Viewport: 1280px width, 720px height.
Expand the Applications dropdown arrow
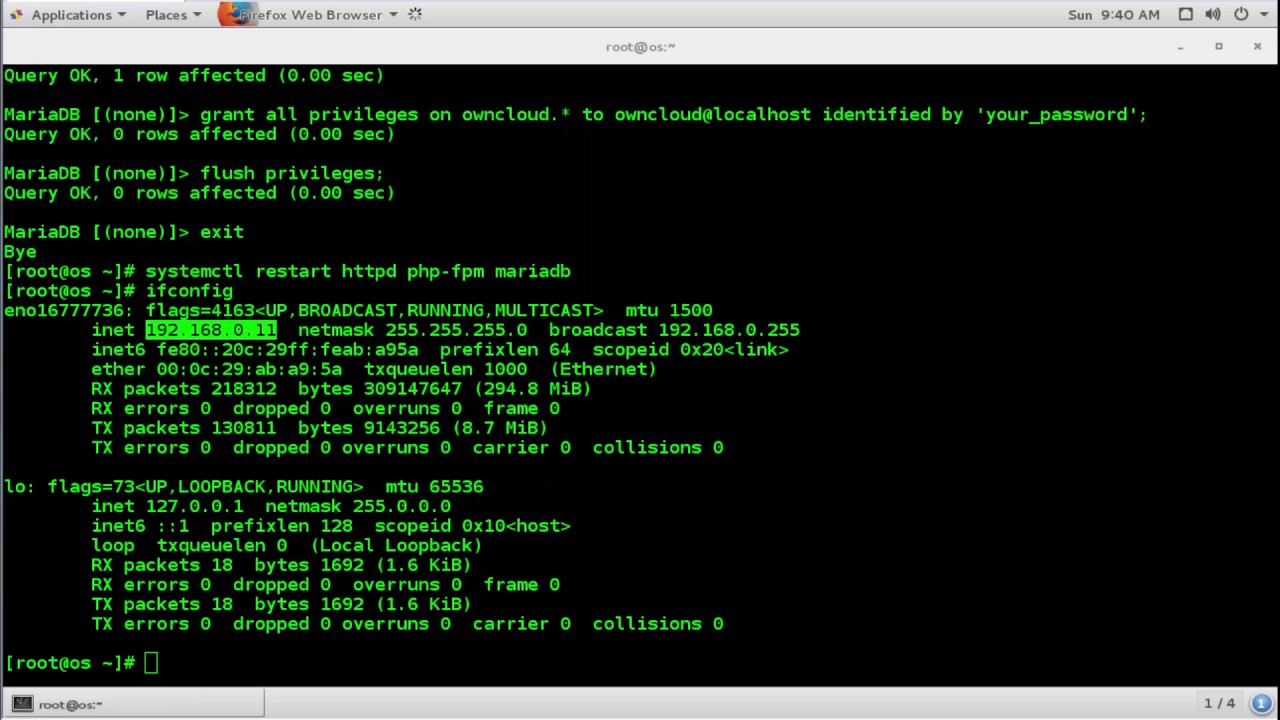coord(122,15)
